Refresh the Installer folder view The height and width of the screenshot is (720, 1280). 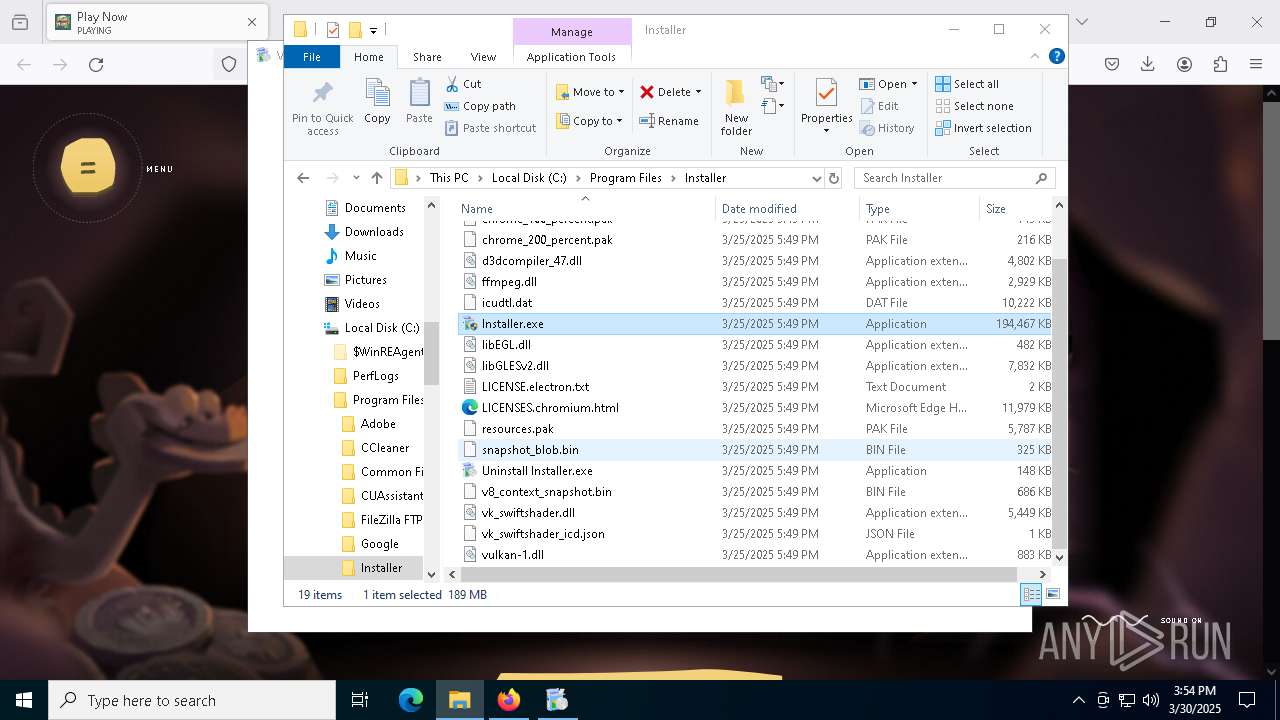point(834,178)
